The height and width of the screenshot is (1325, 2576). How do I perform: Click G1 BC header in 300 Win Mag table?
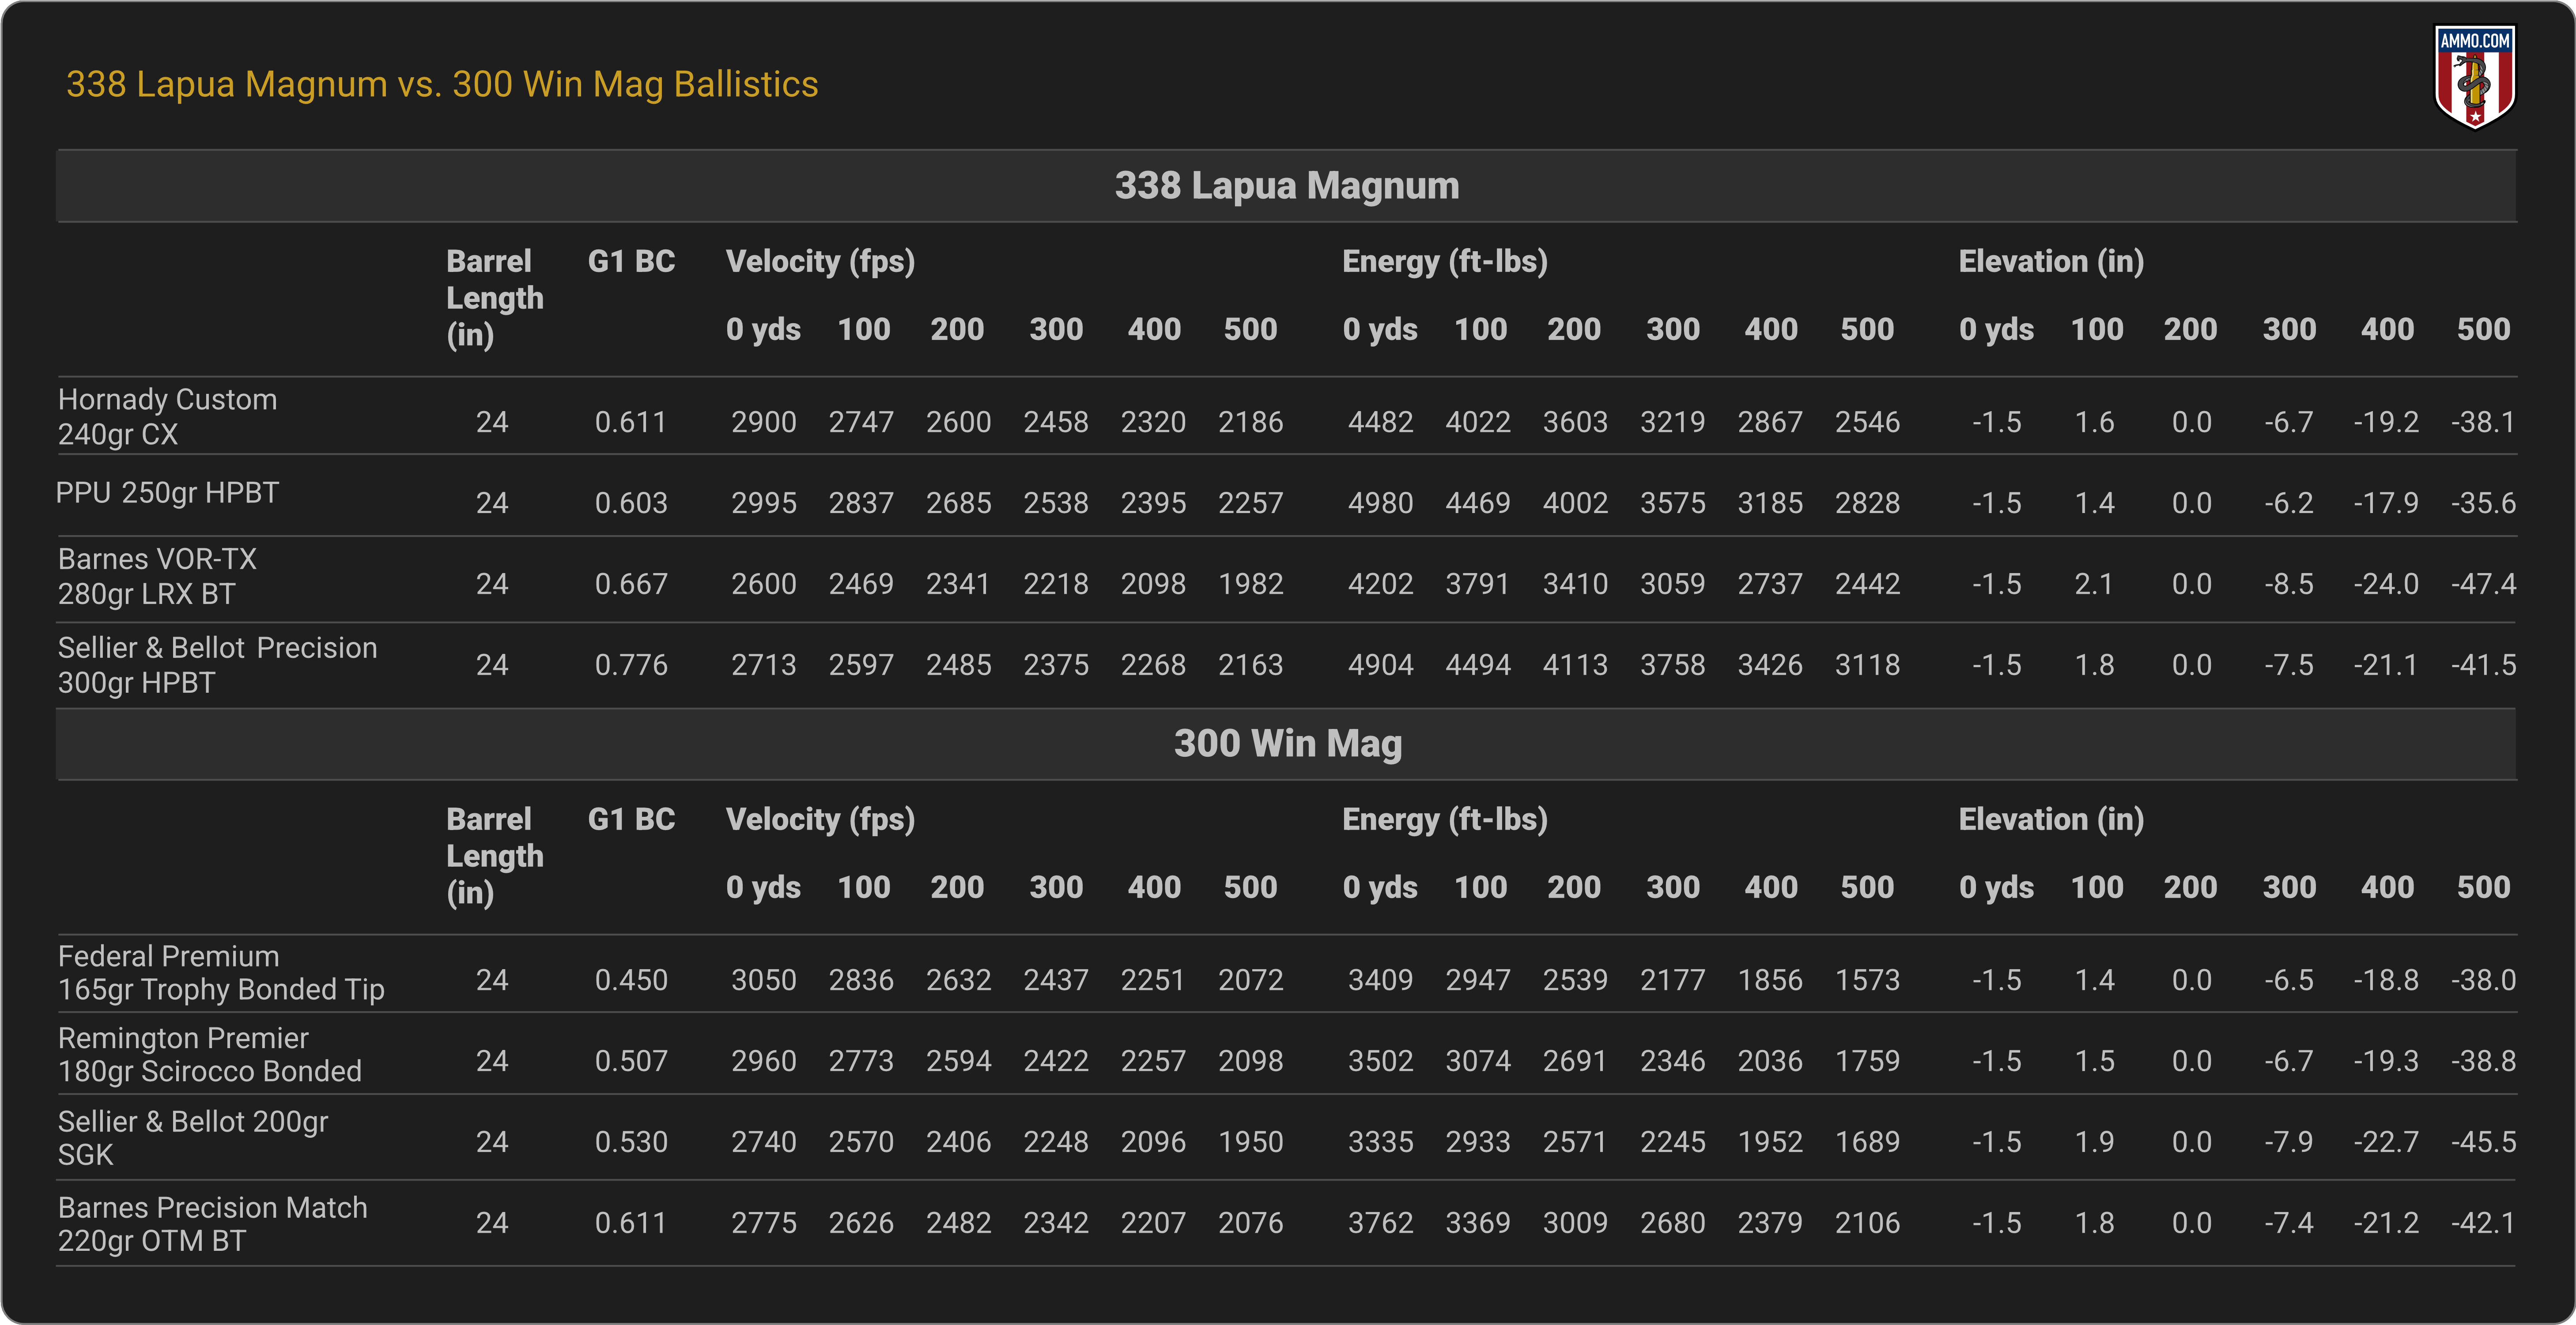(x=631, y=820)
